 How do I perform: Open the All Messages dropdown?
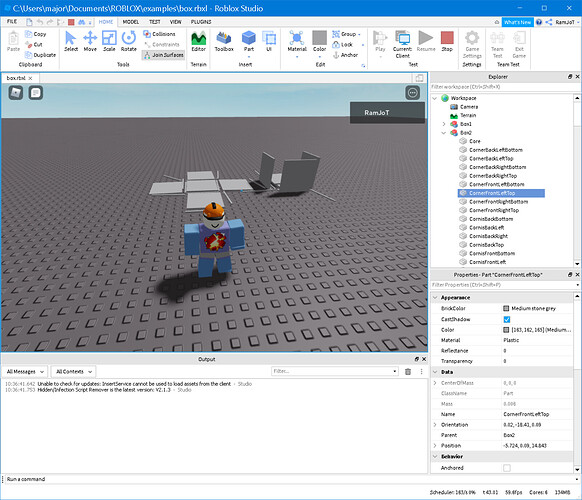click(25, 372)
